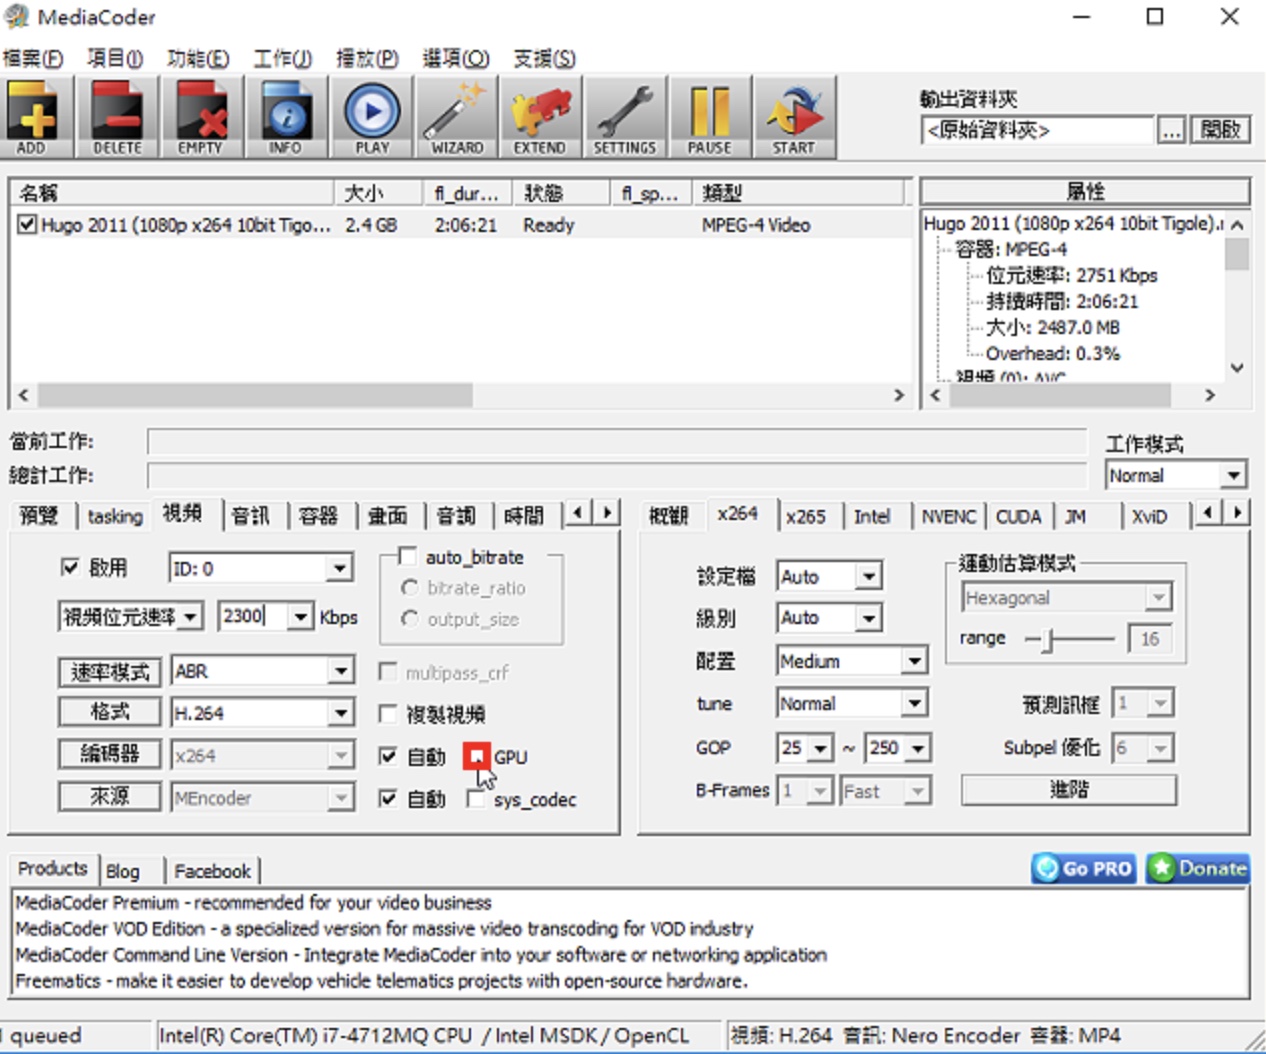Switch to the Facebook tab
Screen dimensions: 1266x1054
pos(212,871)
